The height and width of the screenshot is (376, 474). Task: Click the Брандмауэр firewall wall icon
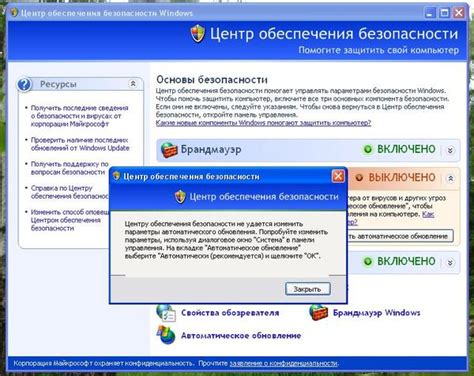[x=169, y=150]
